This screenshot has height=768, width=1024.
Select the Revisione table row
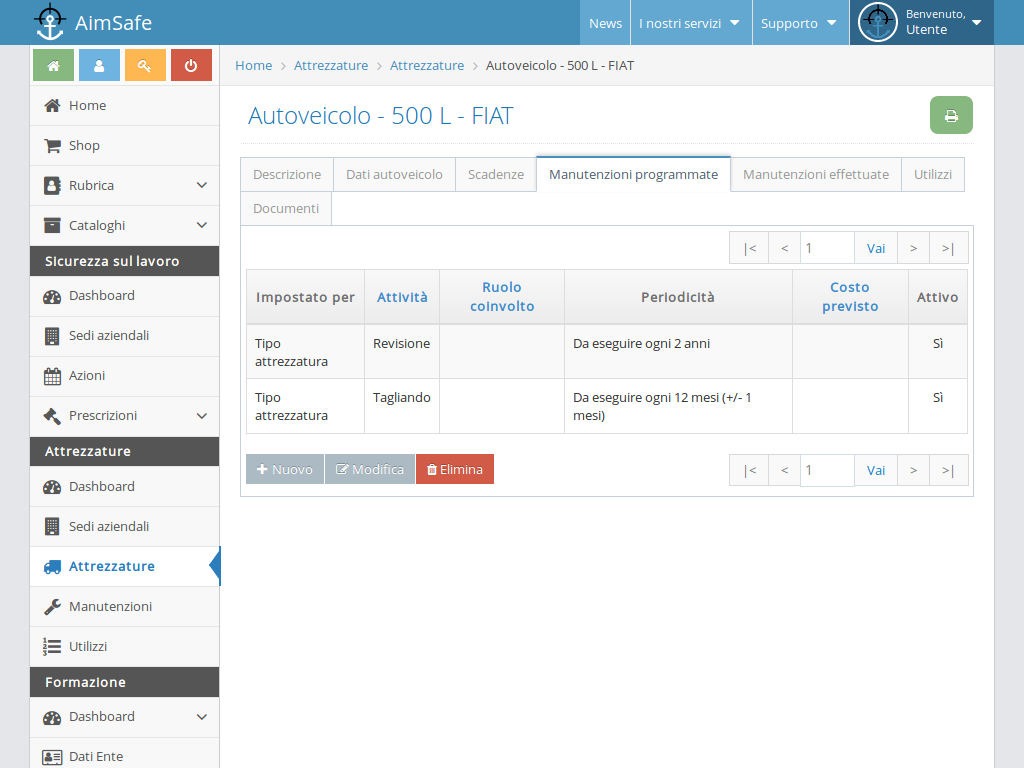tap(607, 352)
